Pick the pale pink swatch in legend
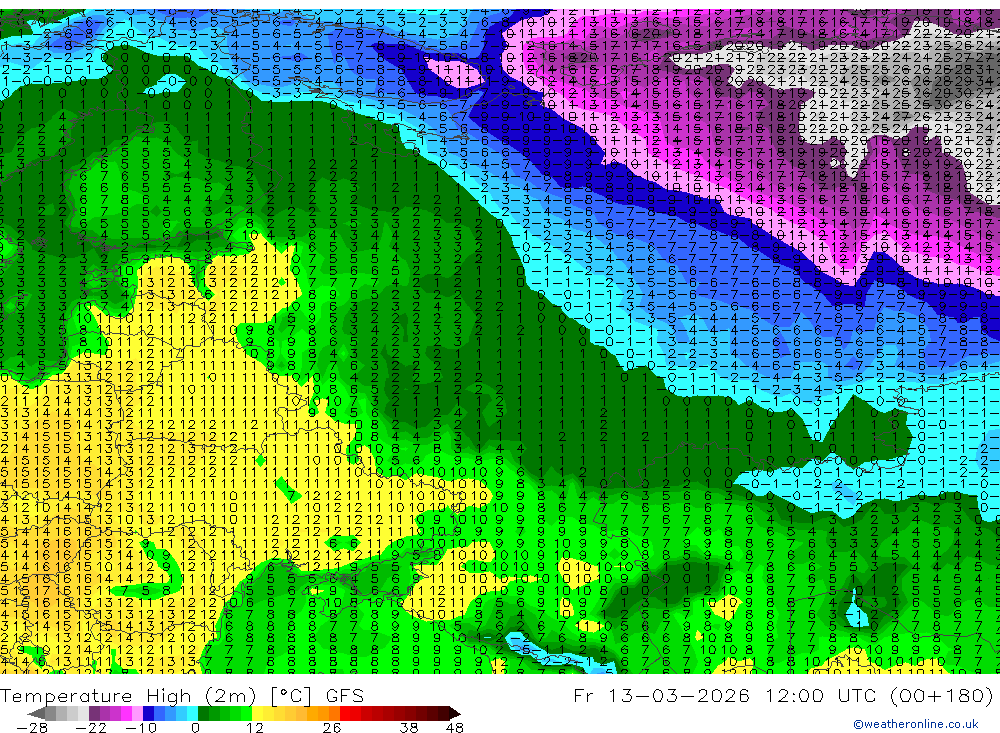1000x733 pixels. tap(137, 714)
